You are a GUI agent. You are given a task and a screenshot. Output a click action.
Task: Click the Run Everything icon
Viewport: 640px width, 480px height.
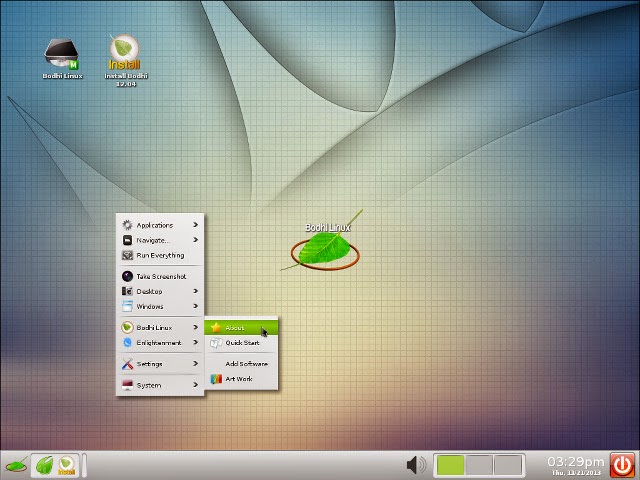127,255
